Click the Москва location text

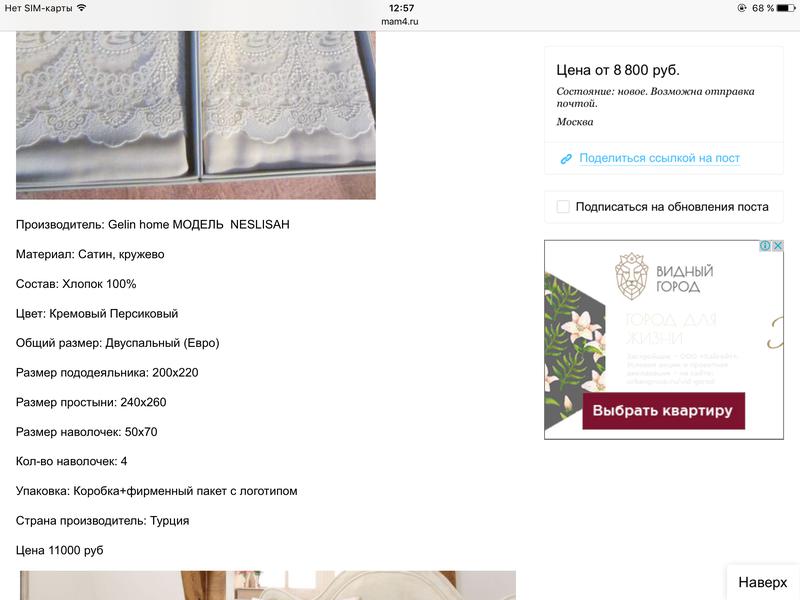[x=574, y=122]
